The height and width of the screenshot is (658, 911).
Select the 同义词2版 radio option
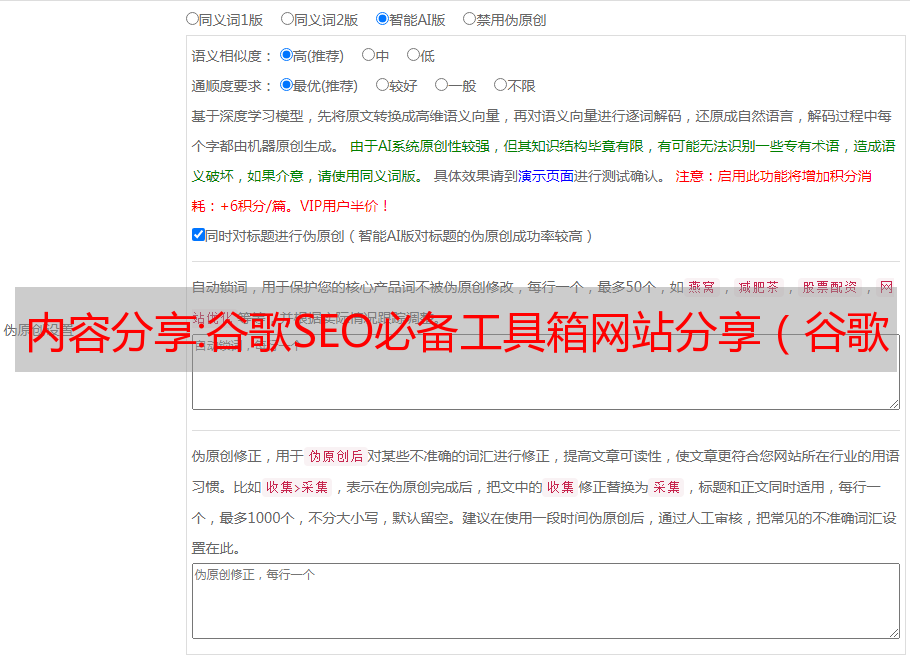[287, 19]
